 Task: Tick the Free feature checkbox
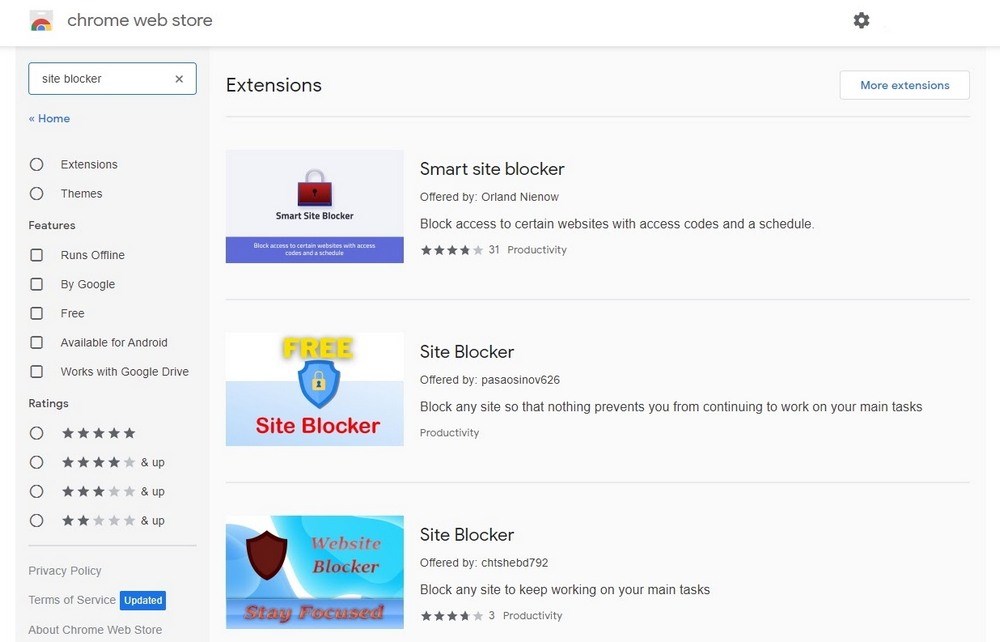point(37,314)
